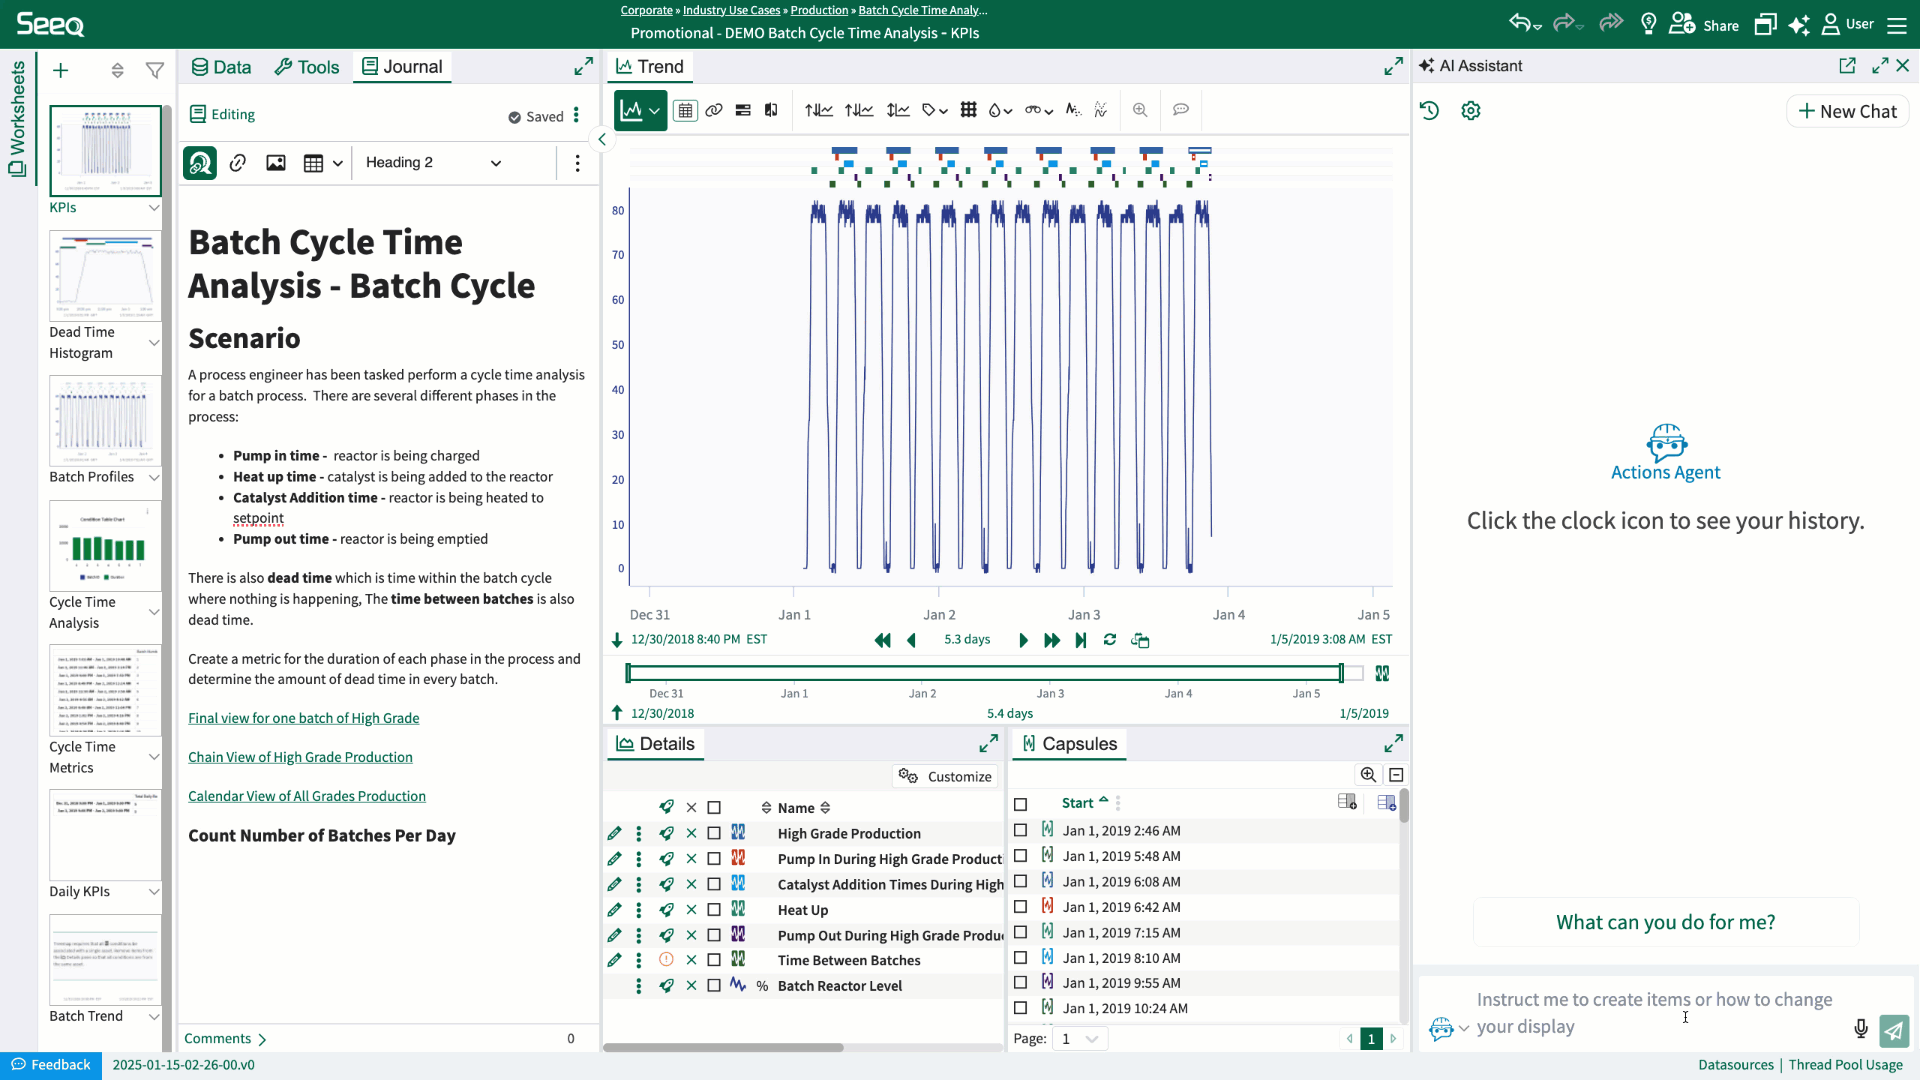The image size is (1920, 1080).
Task: Select the Capsules panel tab
Action: click(1069, 744)
